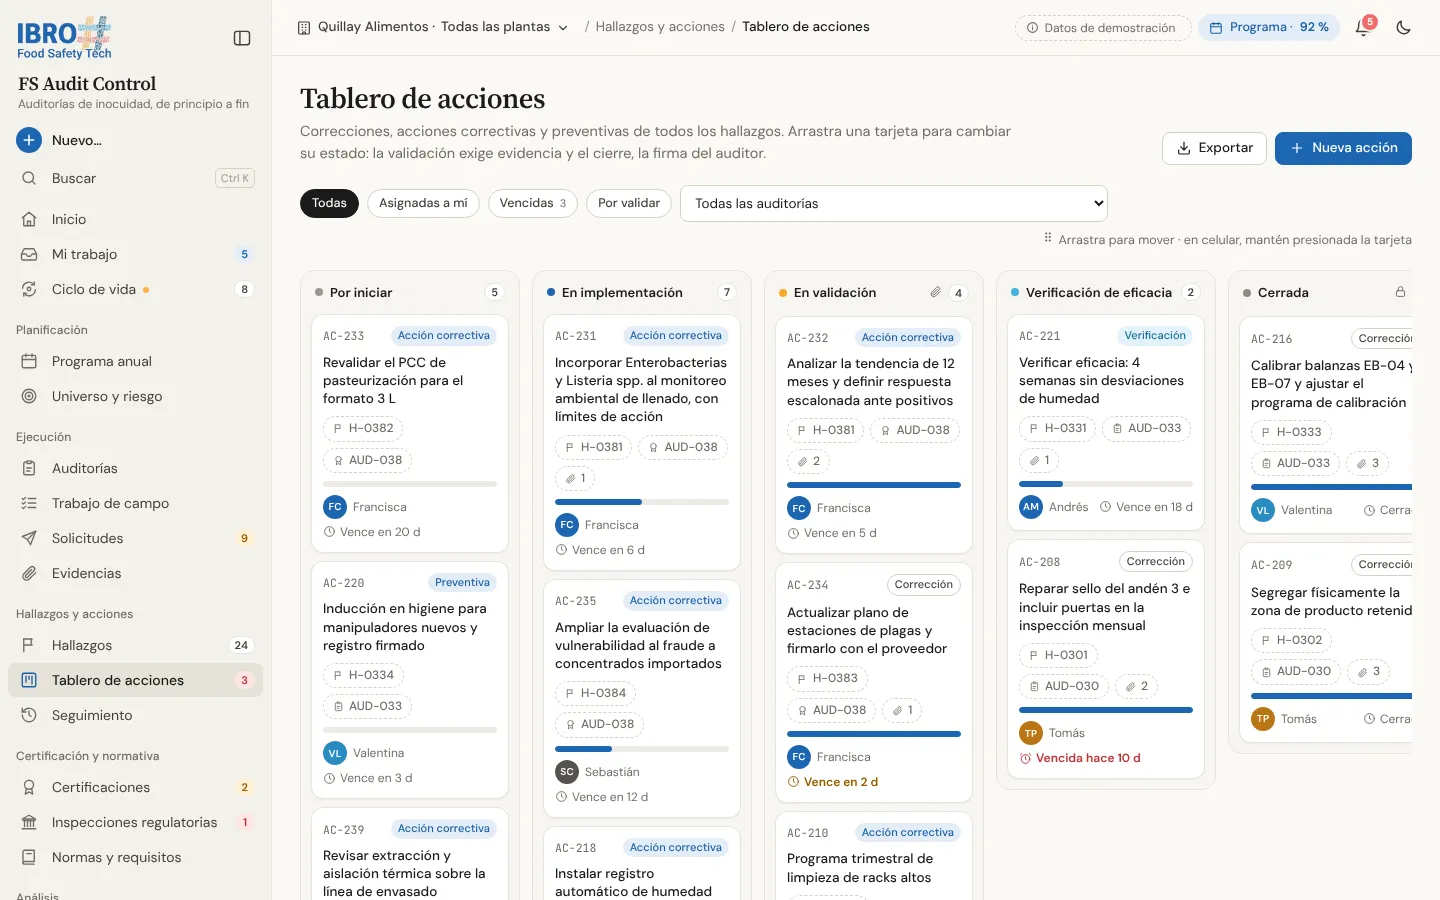The image size is (1440, 900).
Task: Click the Evidencias paperclip icon
Action: [29, 573]
